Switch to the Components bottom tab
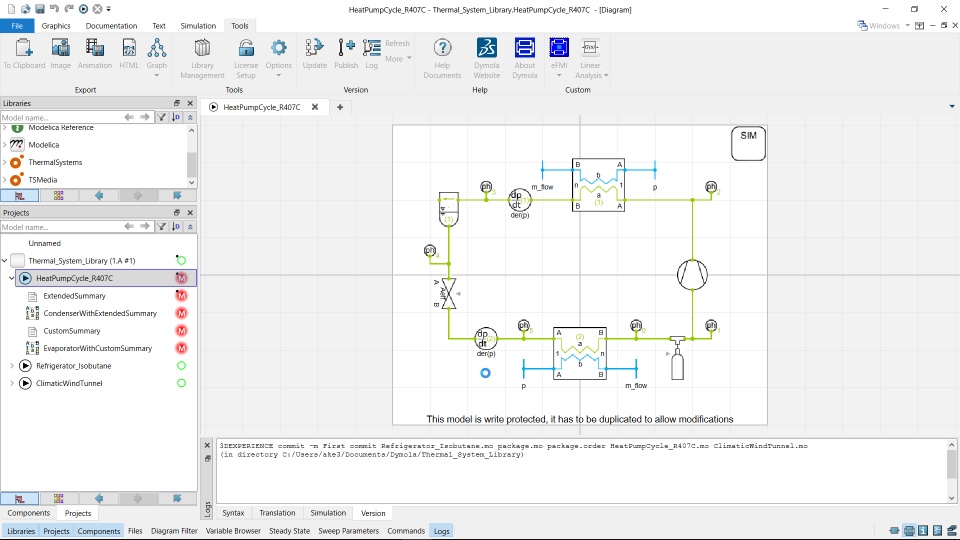Viewport: 960px width, 540px height. tap(29, 513)
